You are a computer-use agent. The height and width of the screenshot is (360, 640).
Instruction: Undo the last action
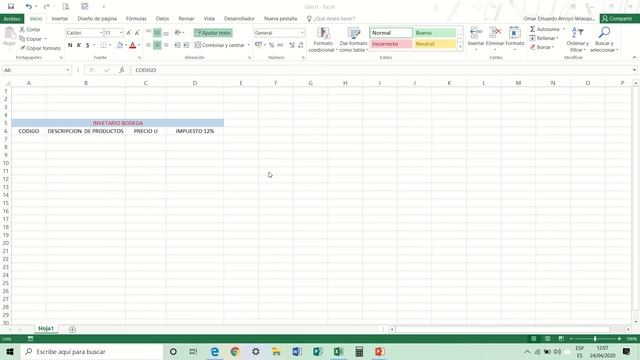[x=28, y=7]
